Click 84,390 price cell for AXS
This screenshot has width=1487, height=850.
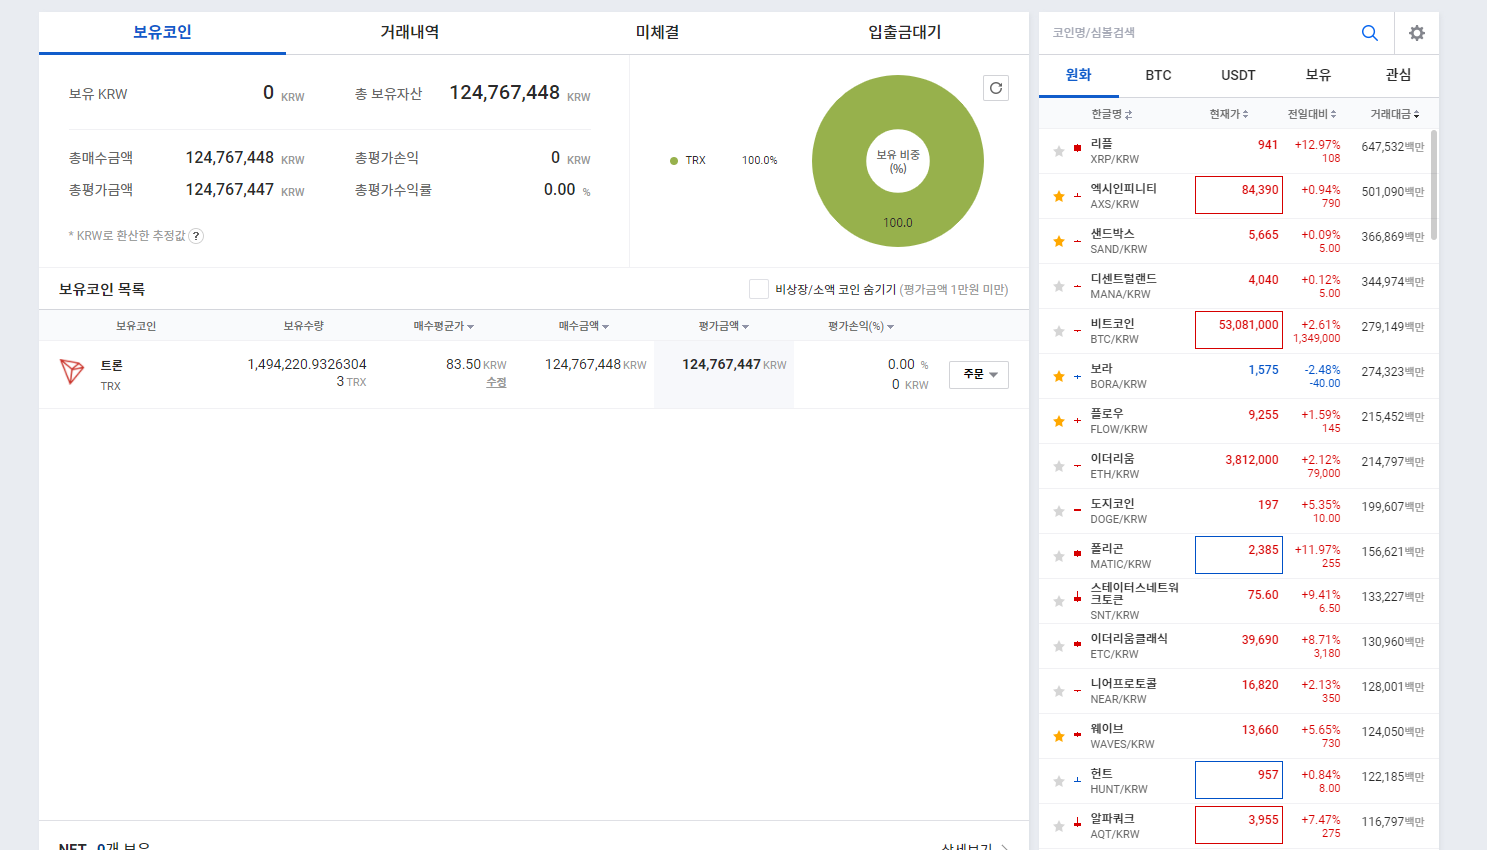pos(1239,196)
